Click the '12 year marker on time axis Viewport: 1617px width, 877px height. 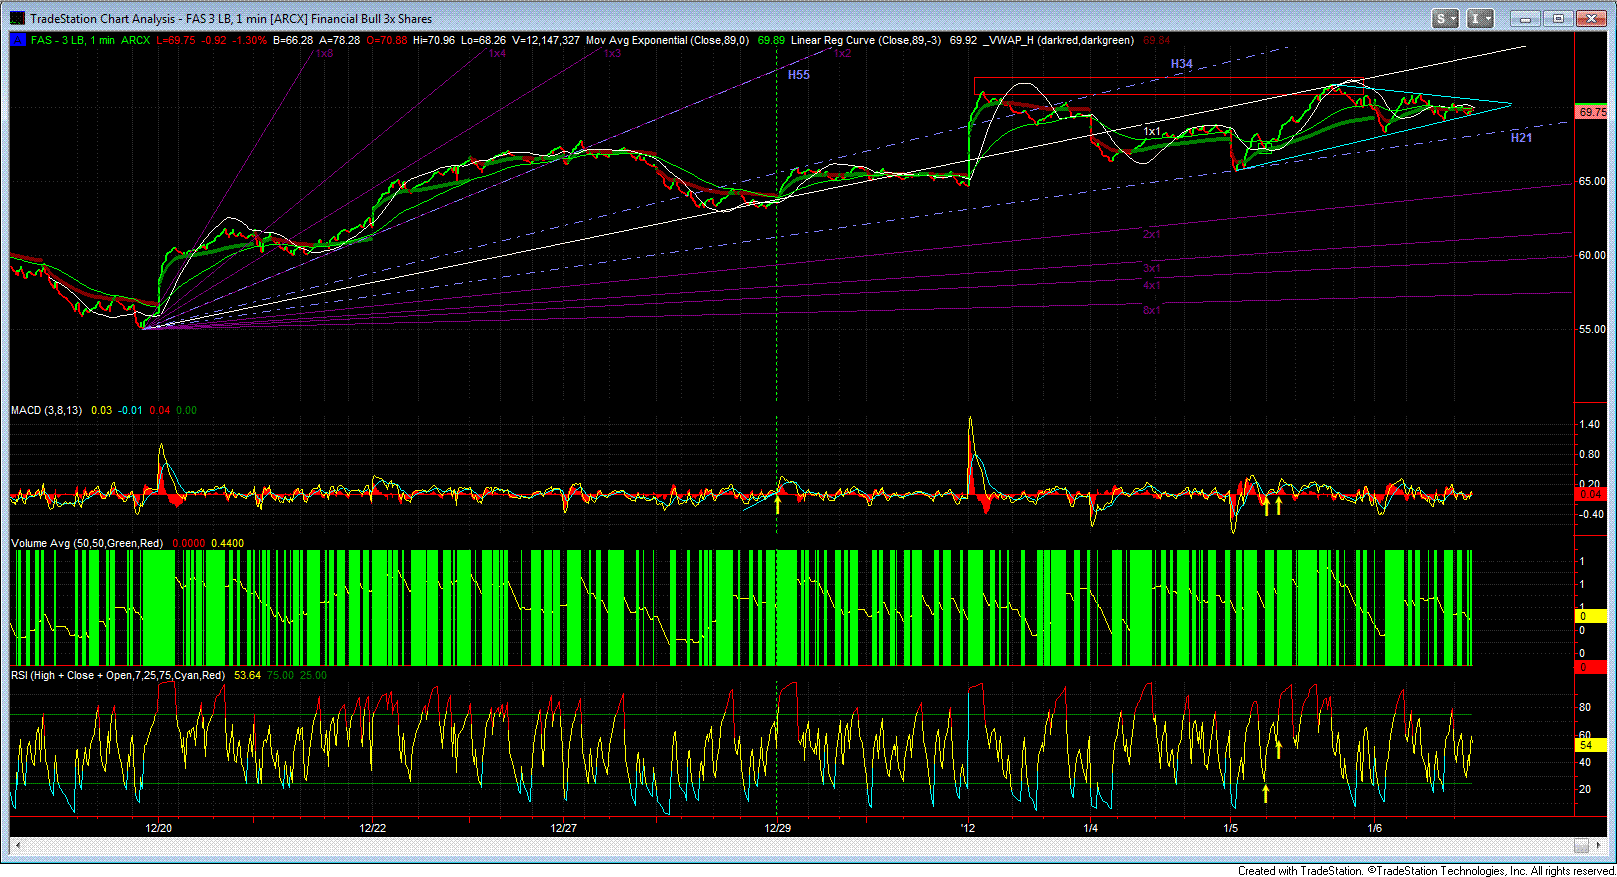968,828
